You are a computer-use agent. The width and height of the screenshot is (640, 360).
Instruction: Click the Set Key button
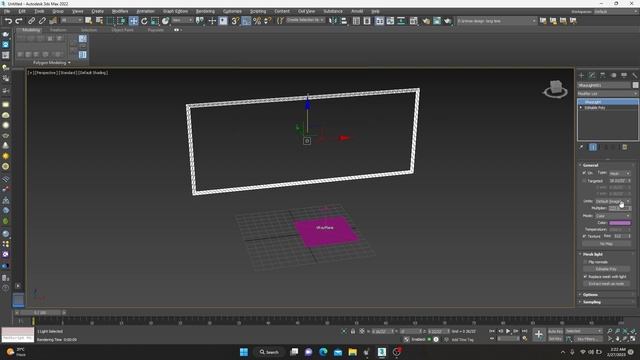pyautogui.click(x=555, y=339)
